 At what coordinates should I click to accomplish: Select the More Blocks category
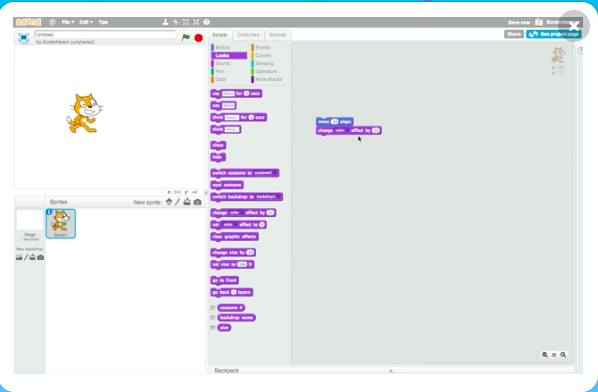[x=268, y=79]
